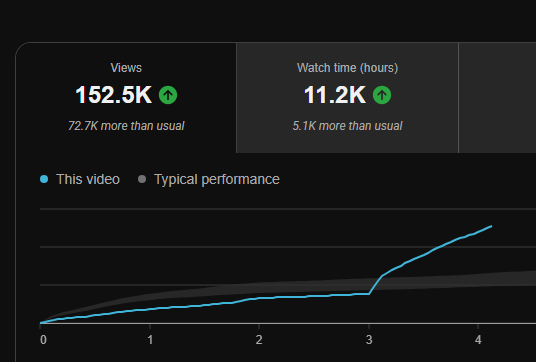Click green up arrow beside 152.5K
Viewport: 536px width, 362px height.
pyautogui.click(x=168, y=95)
